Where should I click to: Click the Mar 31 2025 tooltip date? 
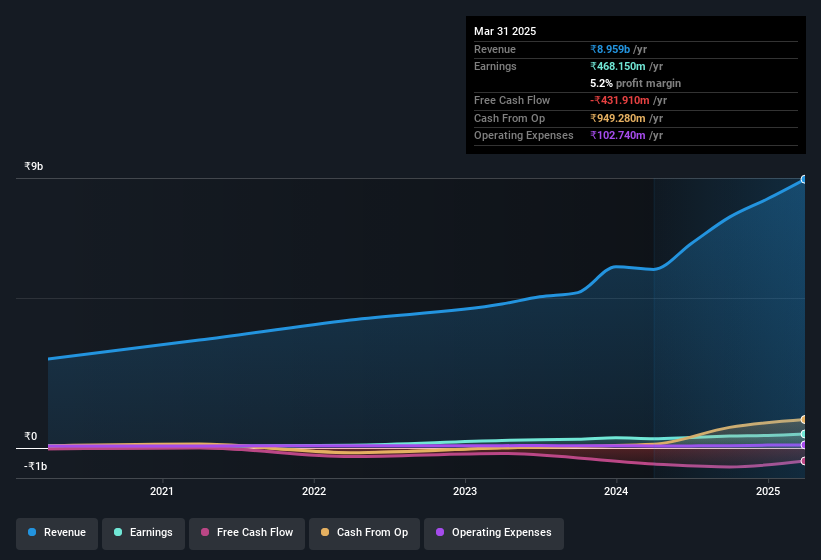505,31
